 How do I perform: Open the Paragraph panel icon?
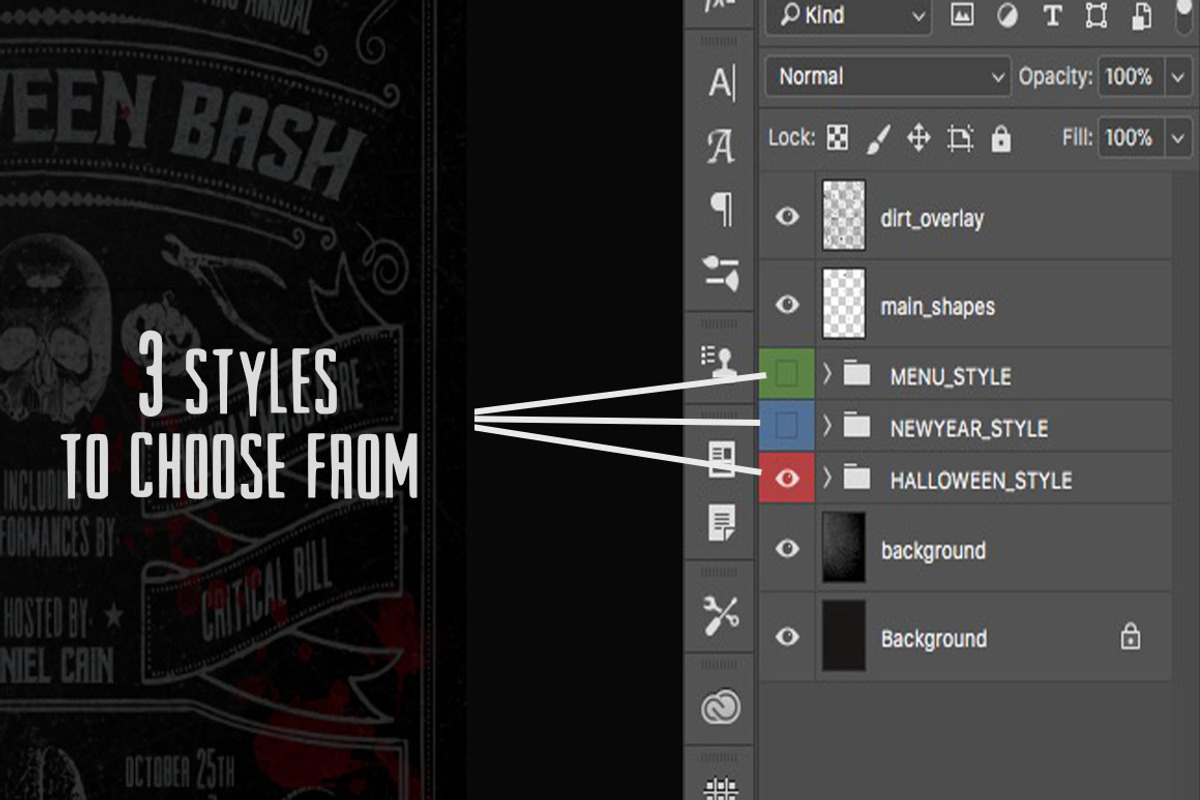721,209
